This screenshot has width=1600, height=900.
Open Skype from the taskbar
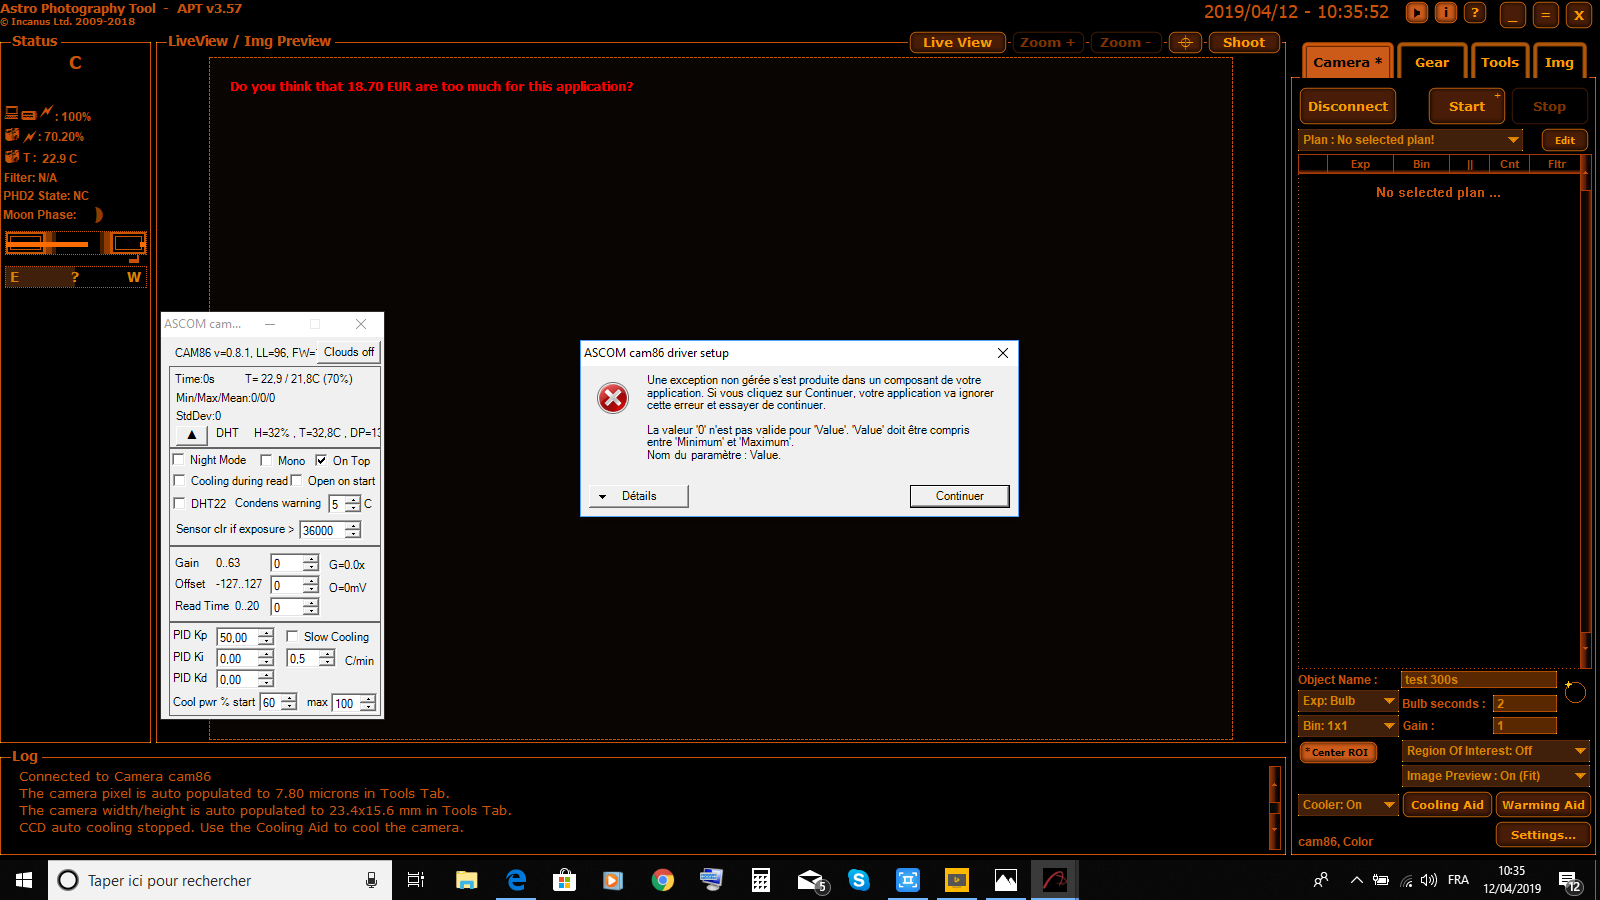click(859, 880)
